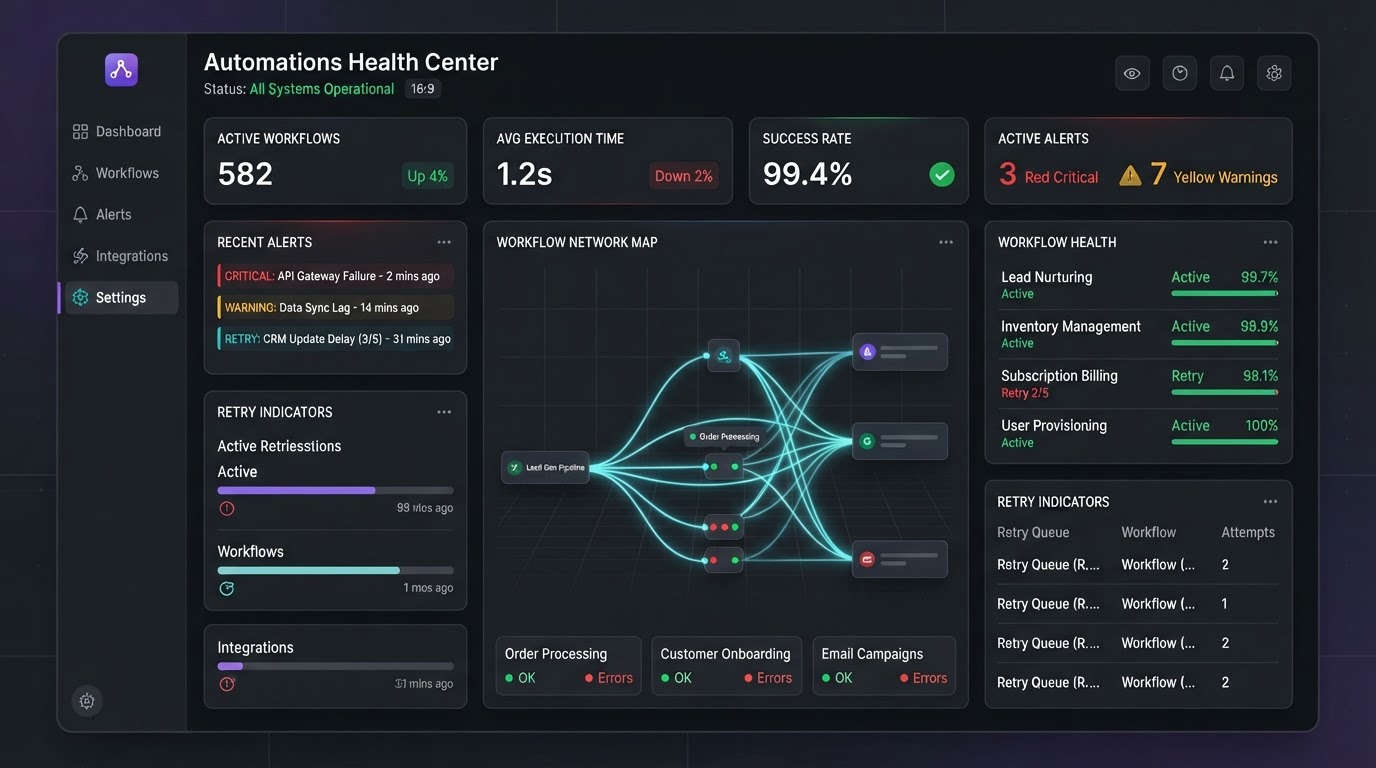
Task: Open the header settings gear icon
Action: [1274, 73]
